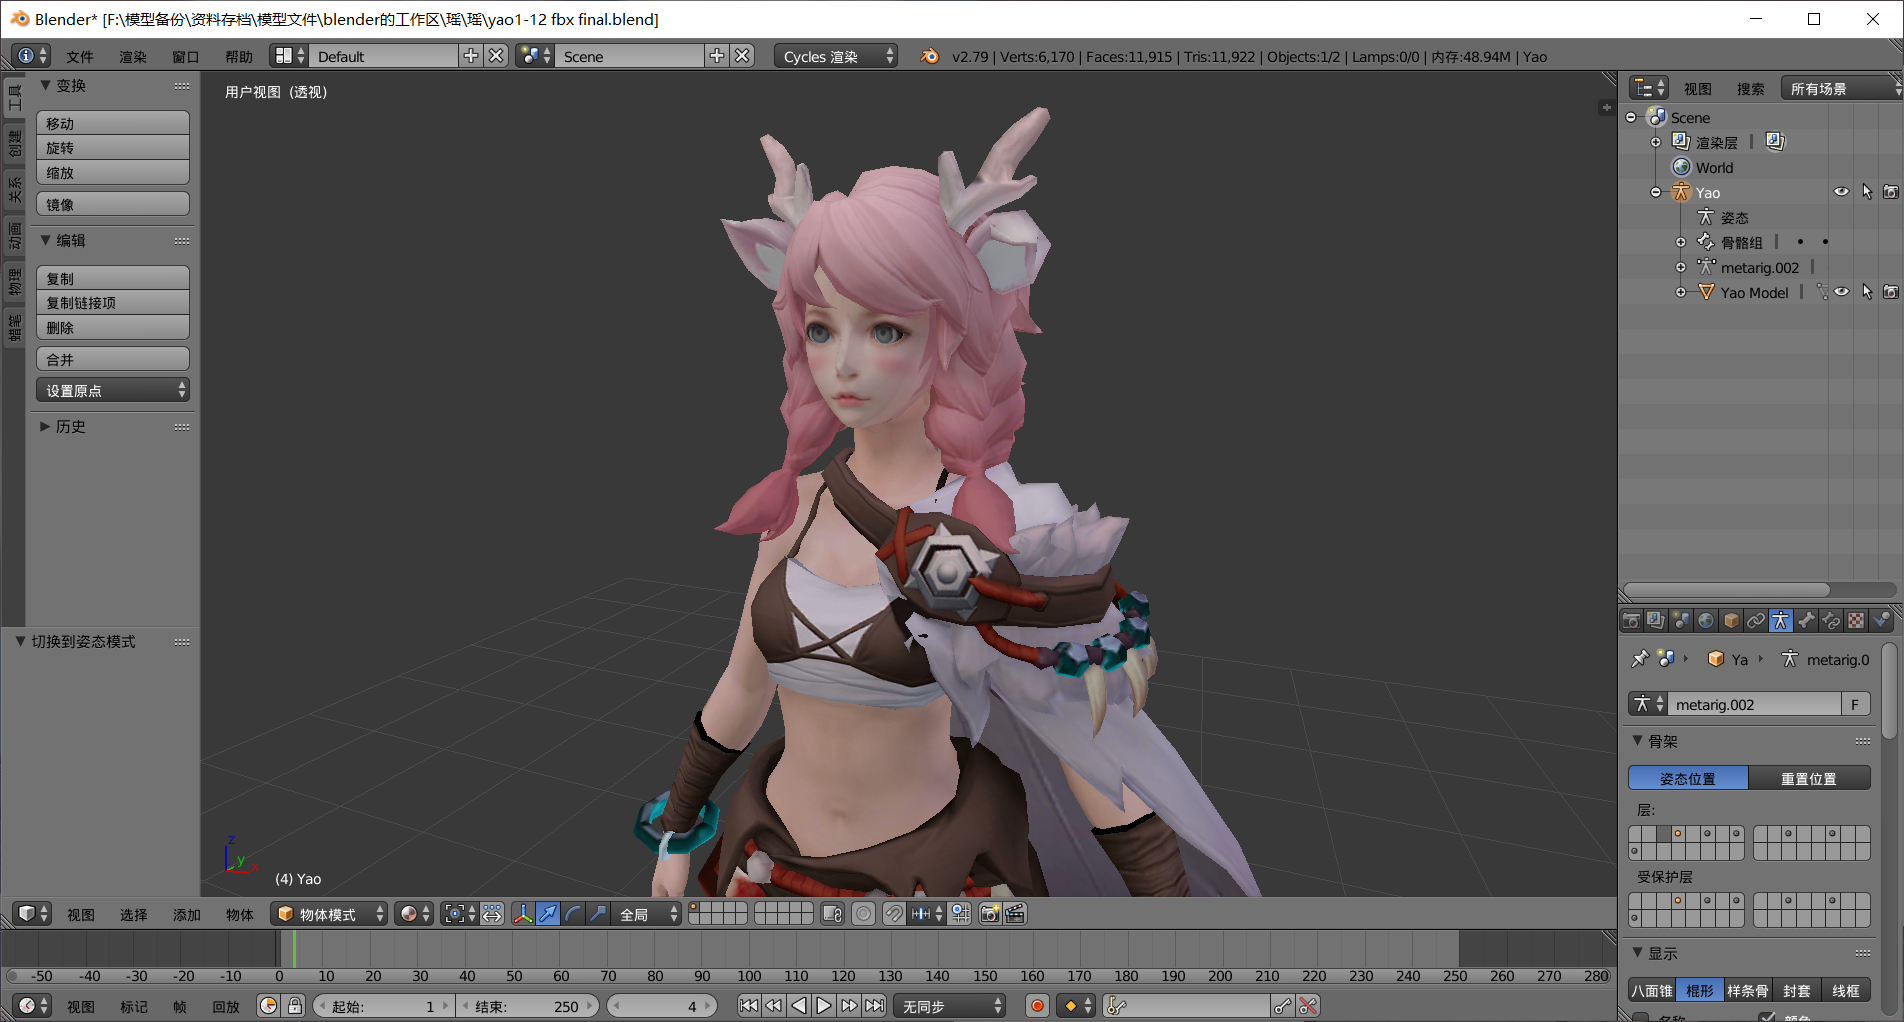1904x1022 pixels.
Task: Toggle automatic keyframe record button
Action: pos(1037,1006)
